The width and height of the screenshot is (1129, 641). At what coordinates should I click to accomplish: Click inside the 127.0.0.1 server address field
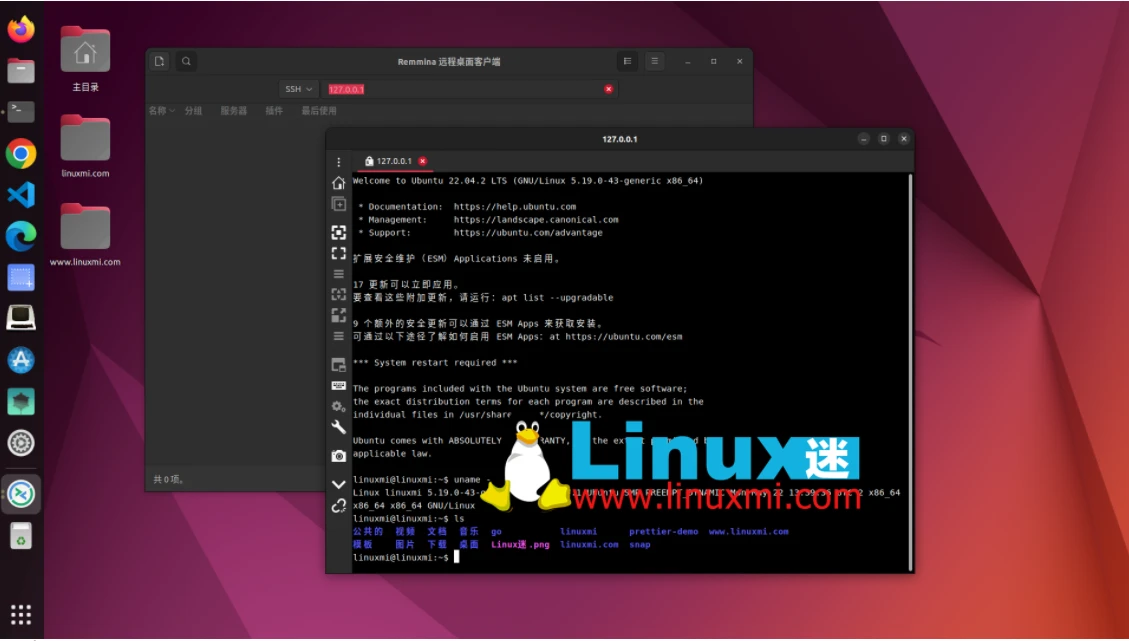click(x=450, y=89)
